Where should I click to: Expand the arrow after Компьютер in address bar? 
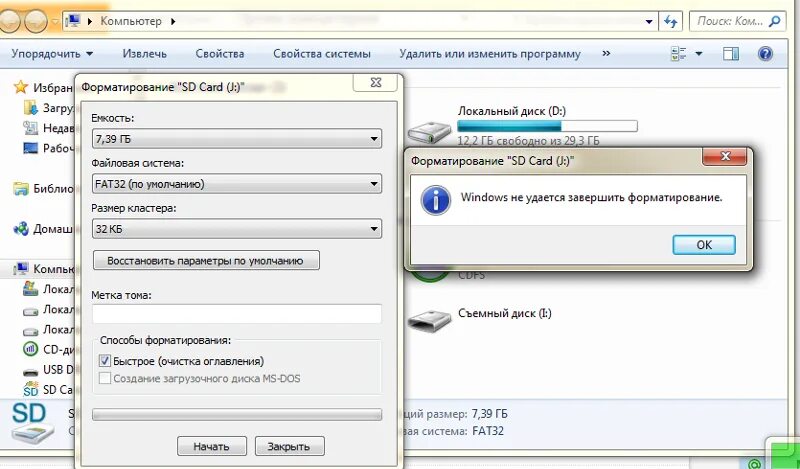173,21
